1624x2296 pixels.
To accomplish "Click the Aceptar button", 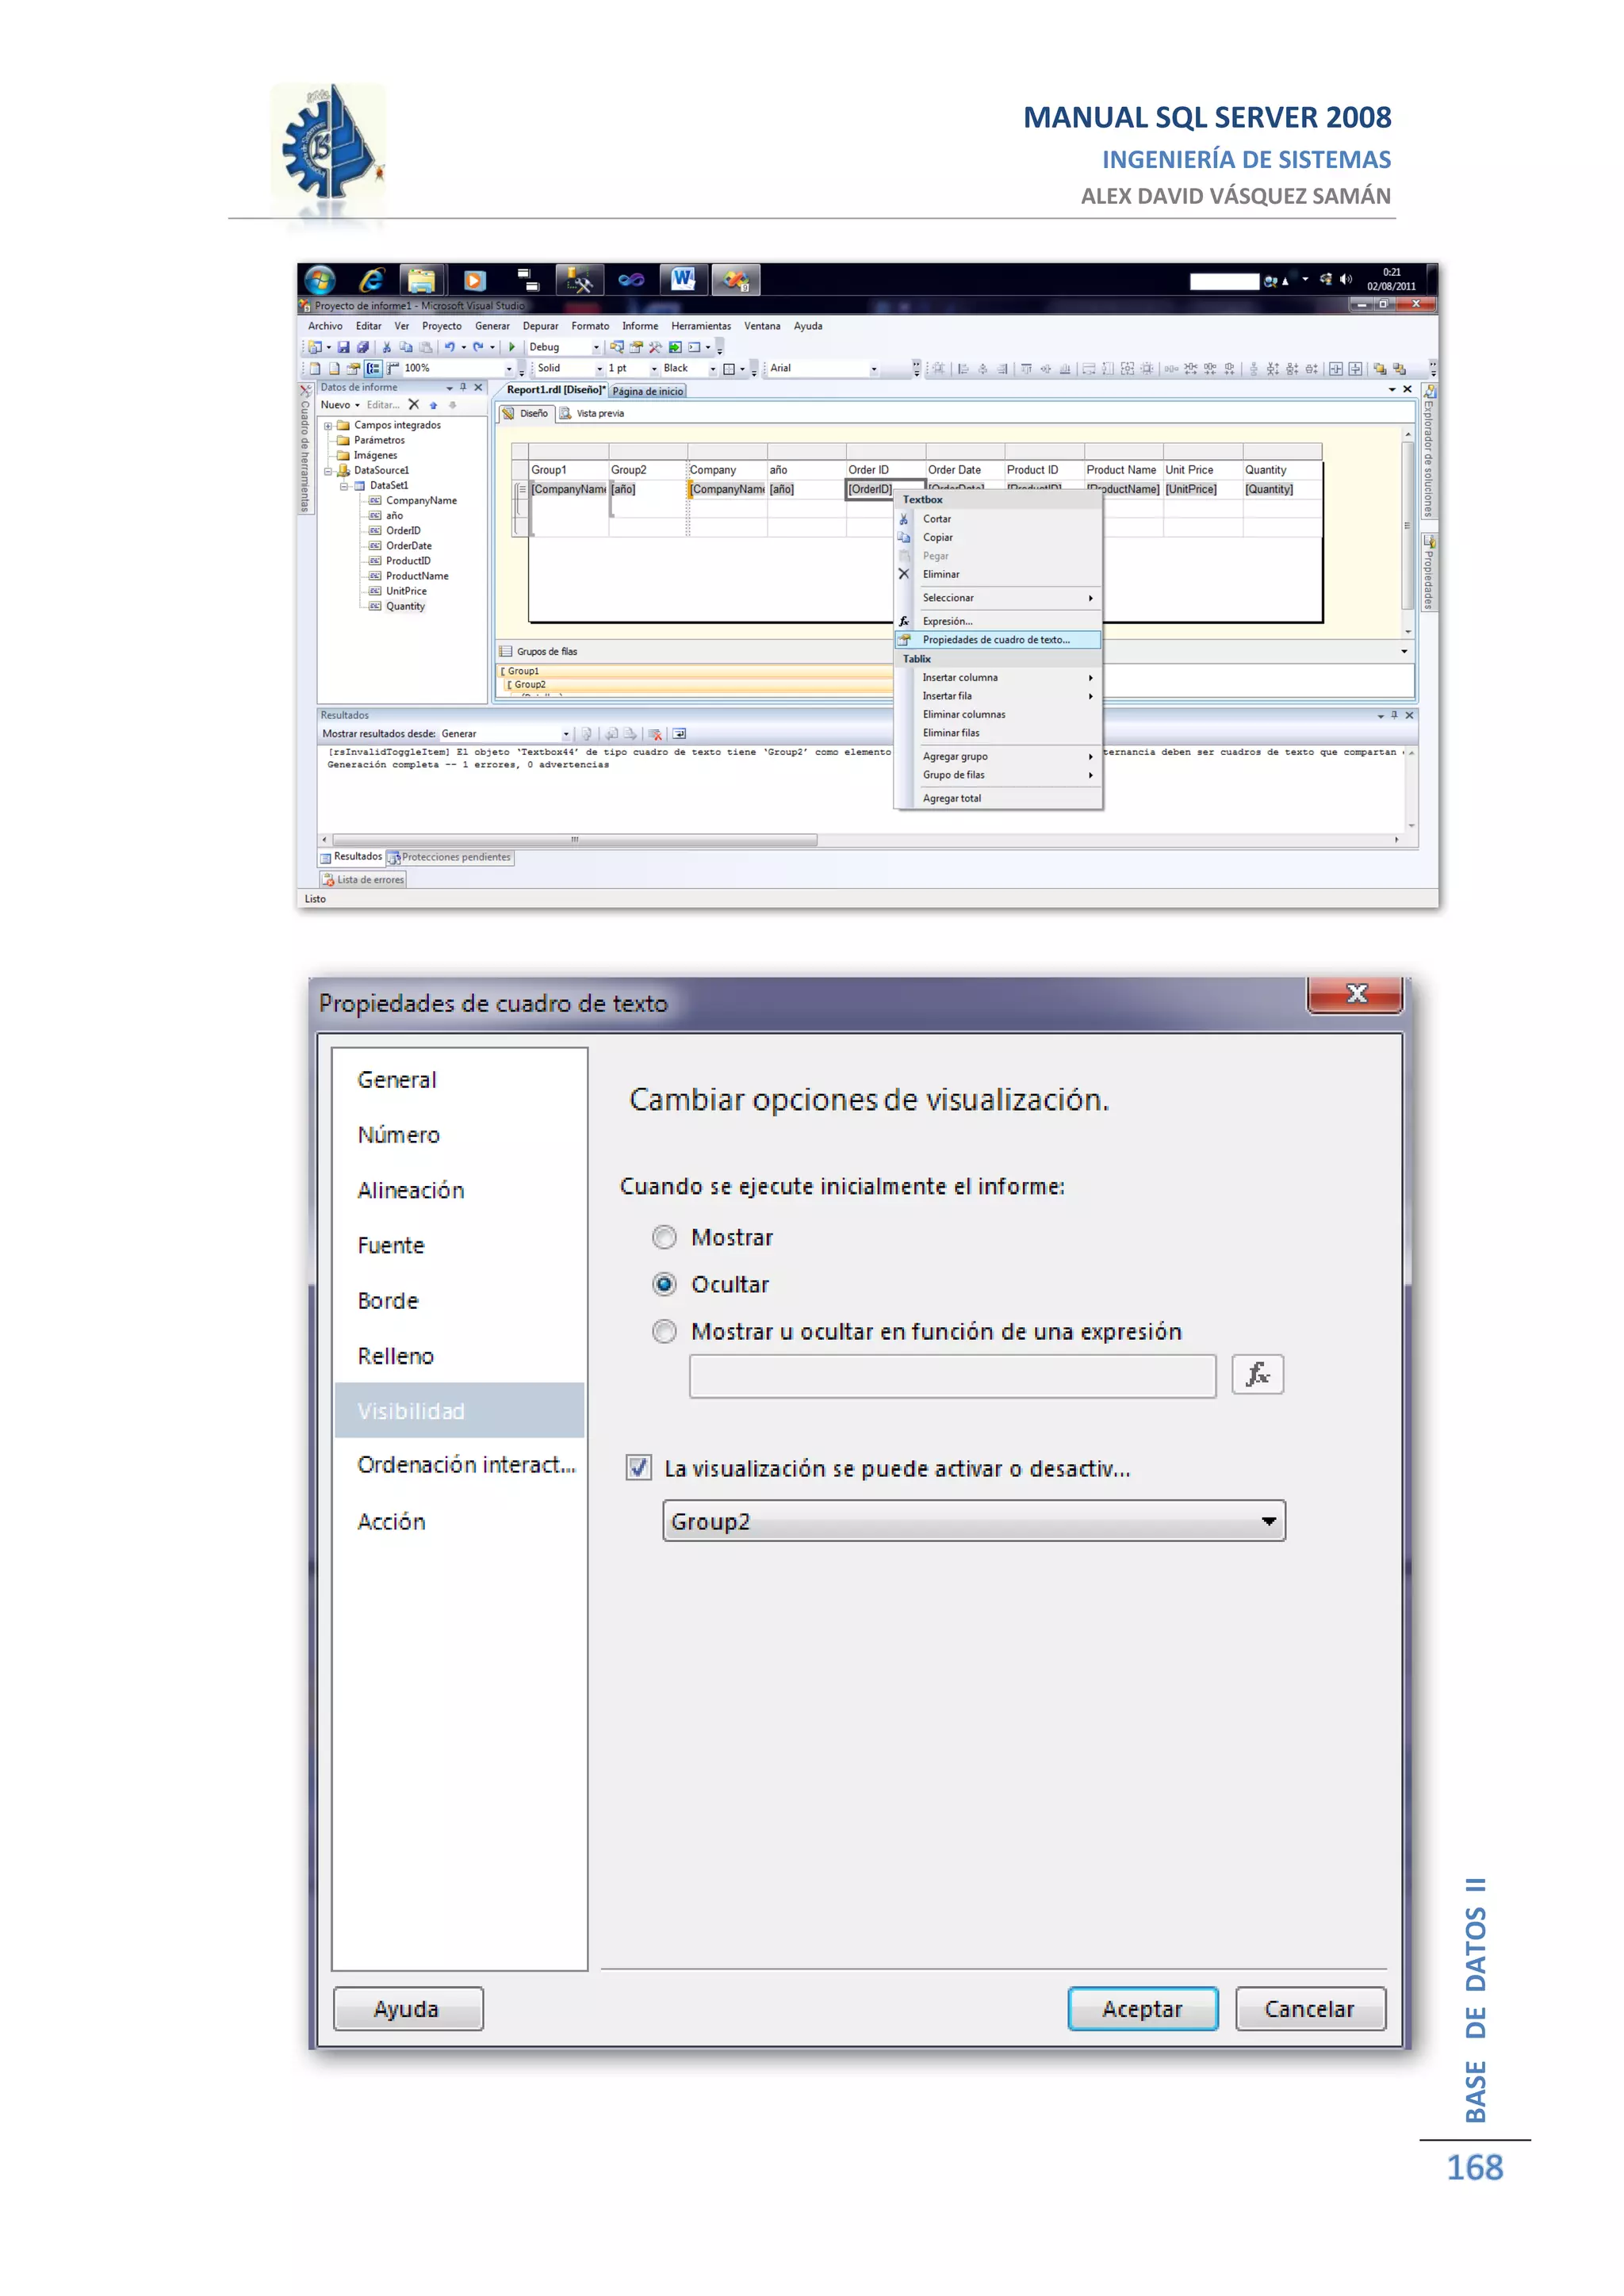I will (x=1142, y=2008).
